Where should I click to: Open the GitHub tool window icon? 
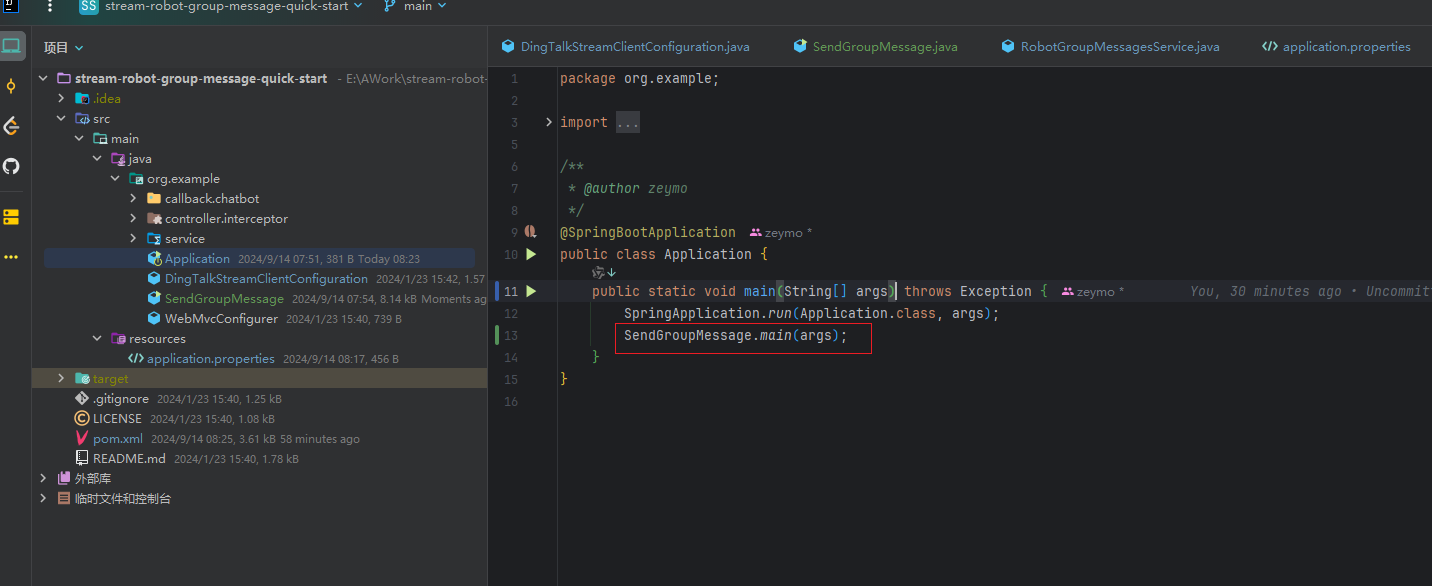tap(11, 166)
